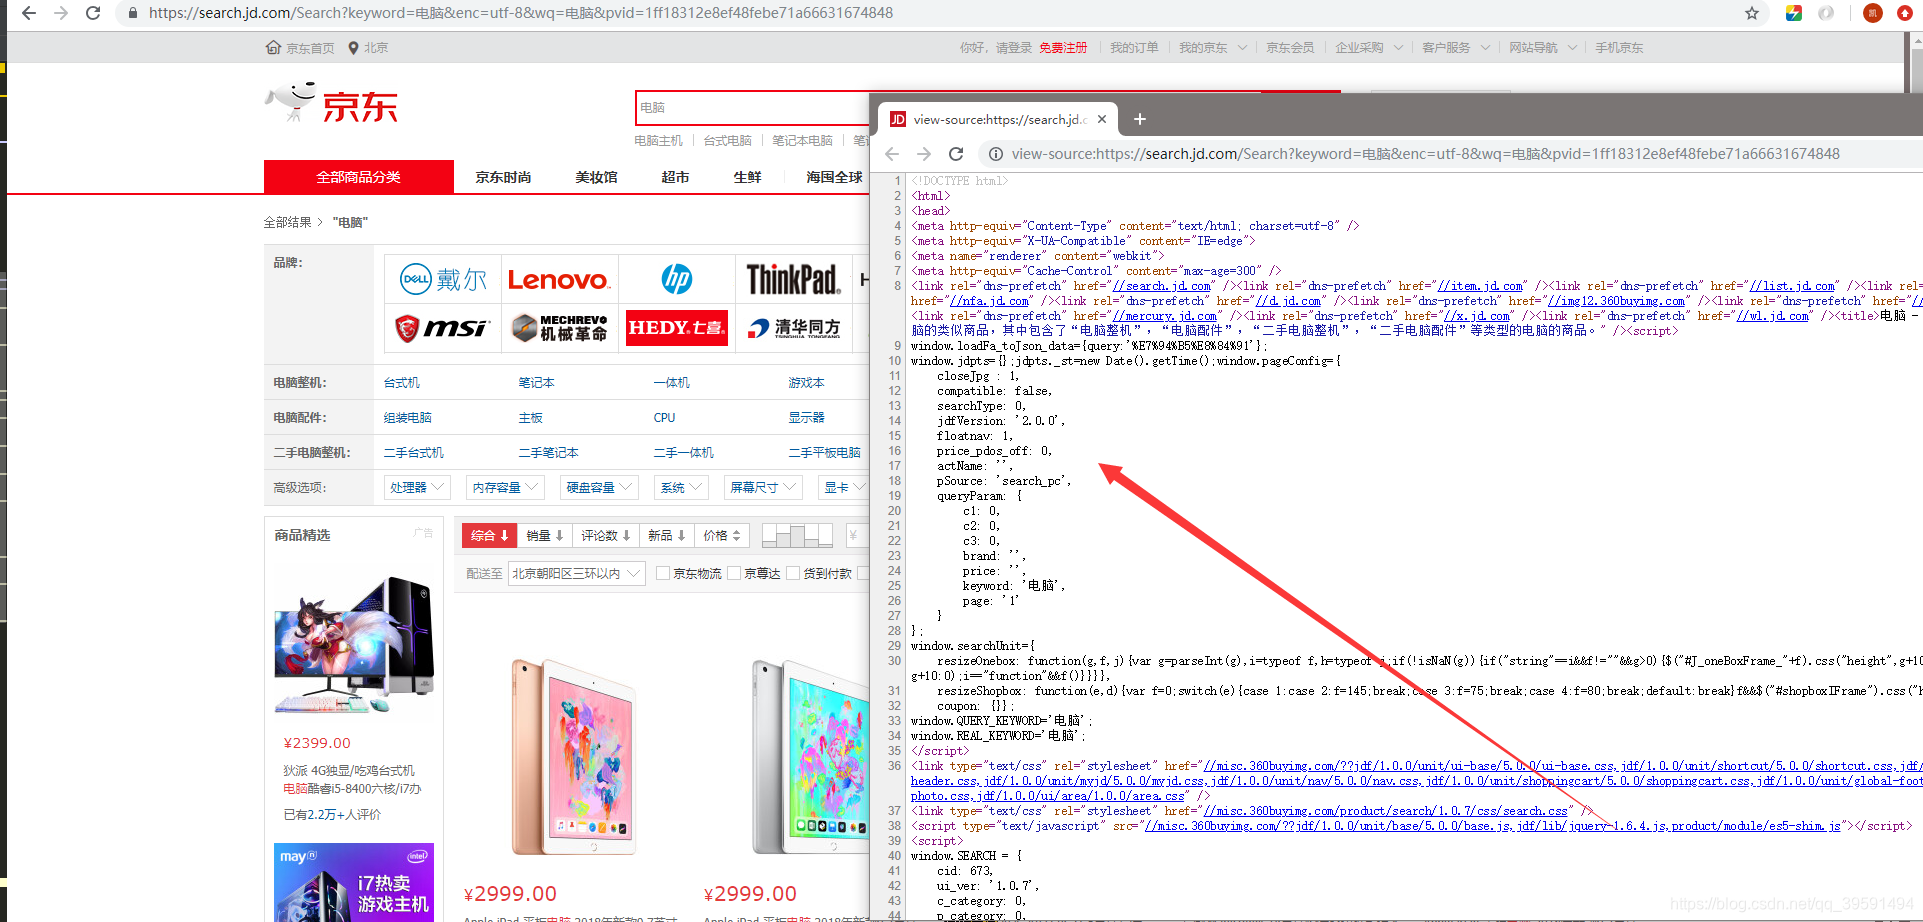Sort results by 新品

click(667, 536)
